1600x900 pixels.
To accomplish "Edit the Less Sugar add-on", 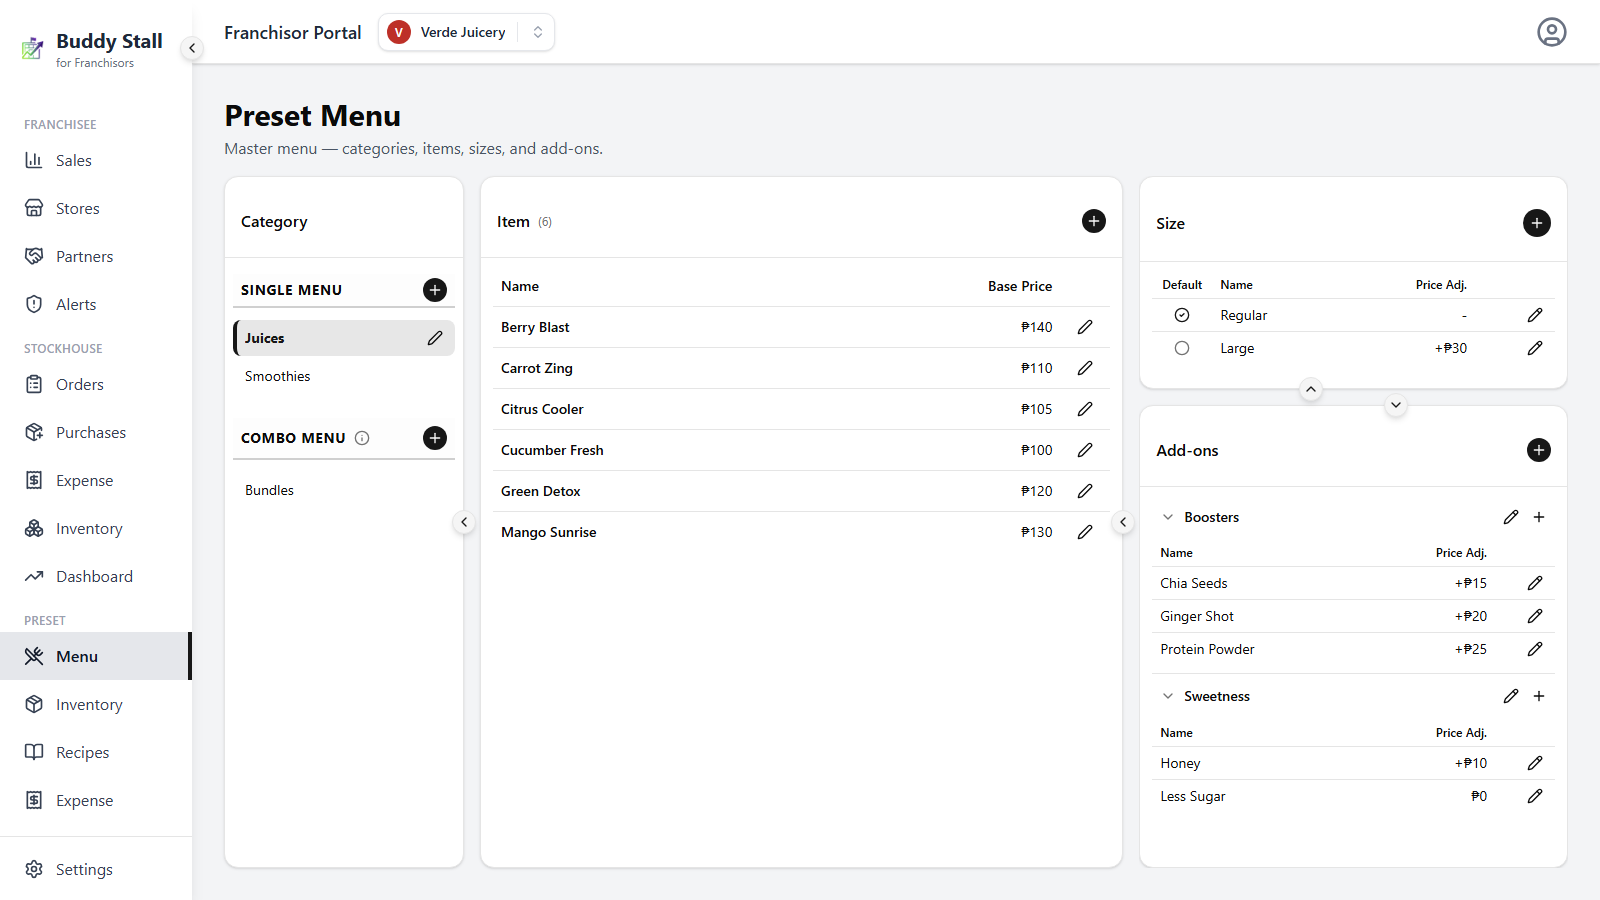I will (1535, 796).
